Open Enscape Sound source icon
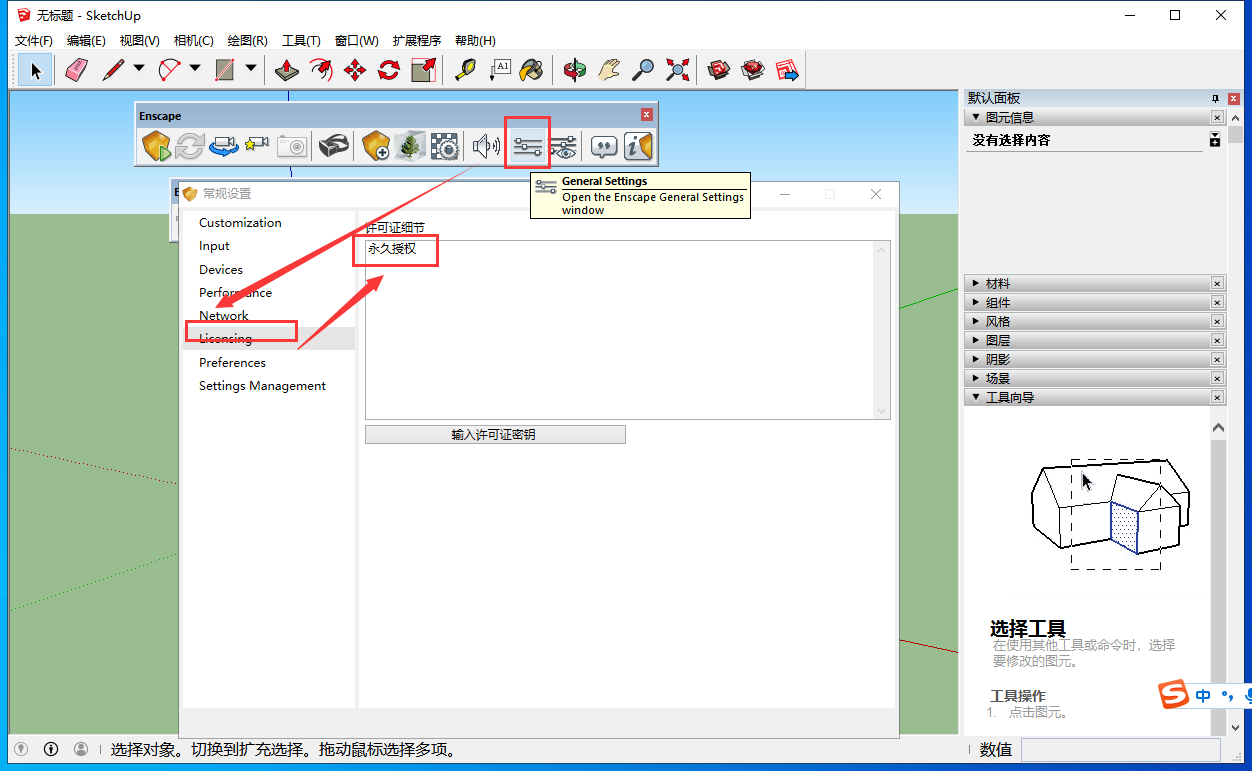The image size is (1252, 771). tap(487, 147)
